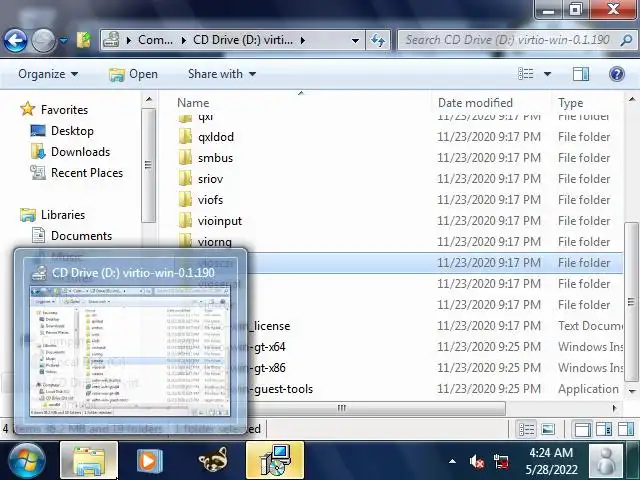640x480 pixels.
Task: Select the Com... breadcrumb segment
Action: coord(155,40)
